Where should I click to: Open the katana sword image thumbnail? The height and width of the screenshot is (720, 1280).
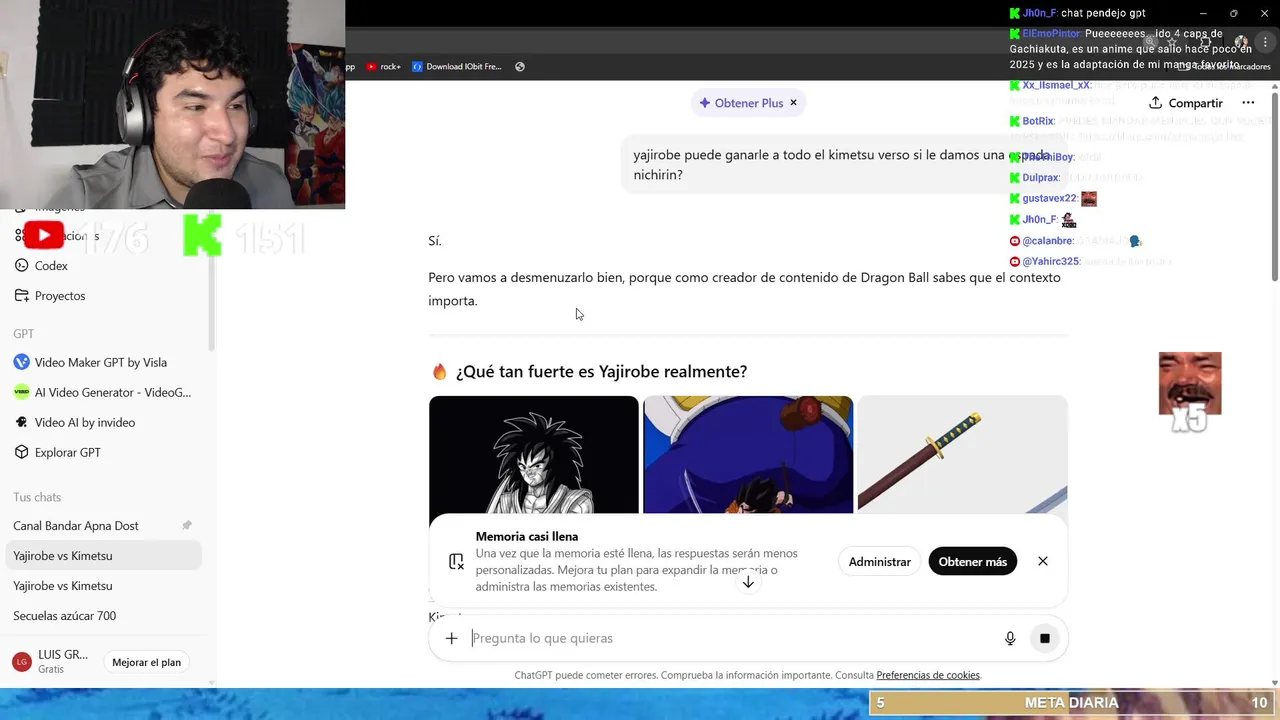tap(962, 455)
